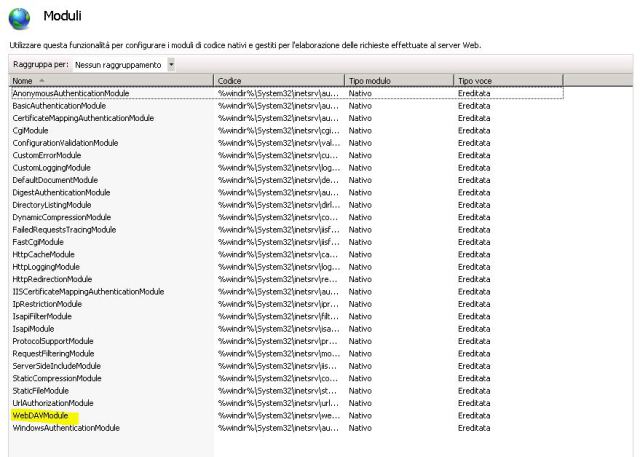Select IISCertificateMappingAuthenticationModule entry
This screenshot has width=640, height=457.
pos(88,292)
